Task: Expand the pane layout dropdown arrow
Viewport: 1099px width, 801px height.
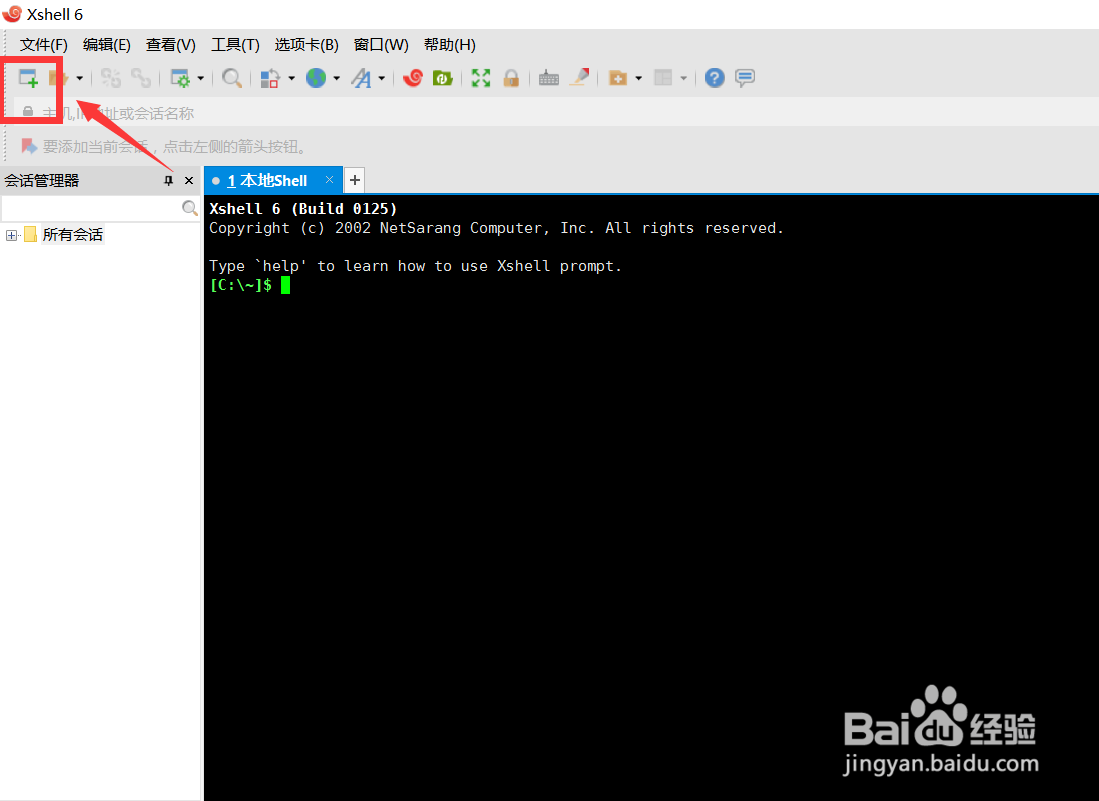Action: point(683,78)
